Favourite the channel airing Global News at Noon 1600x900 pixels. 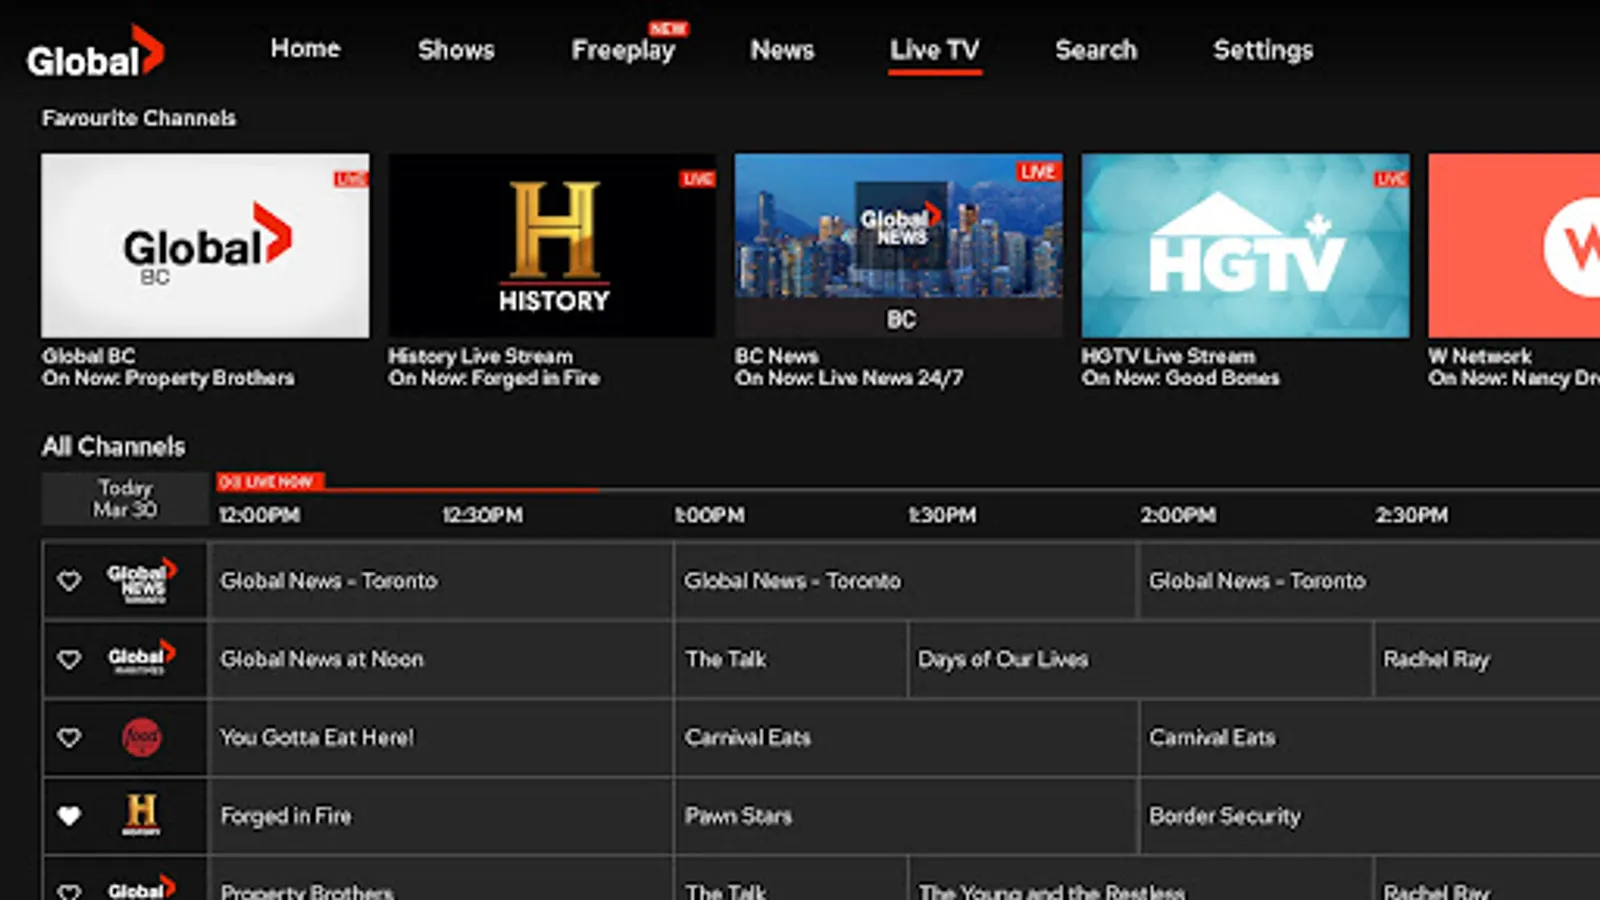69,659
